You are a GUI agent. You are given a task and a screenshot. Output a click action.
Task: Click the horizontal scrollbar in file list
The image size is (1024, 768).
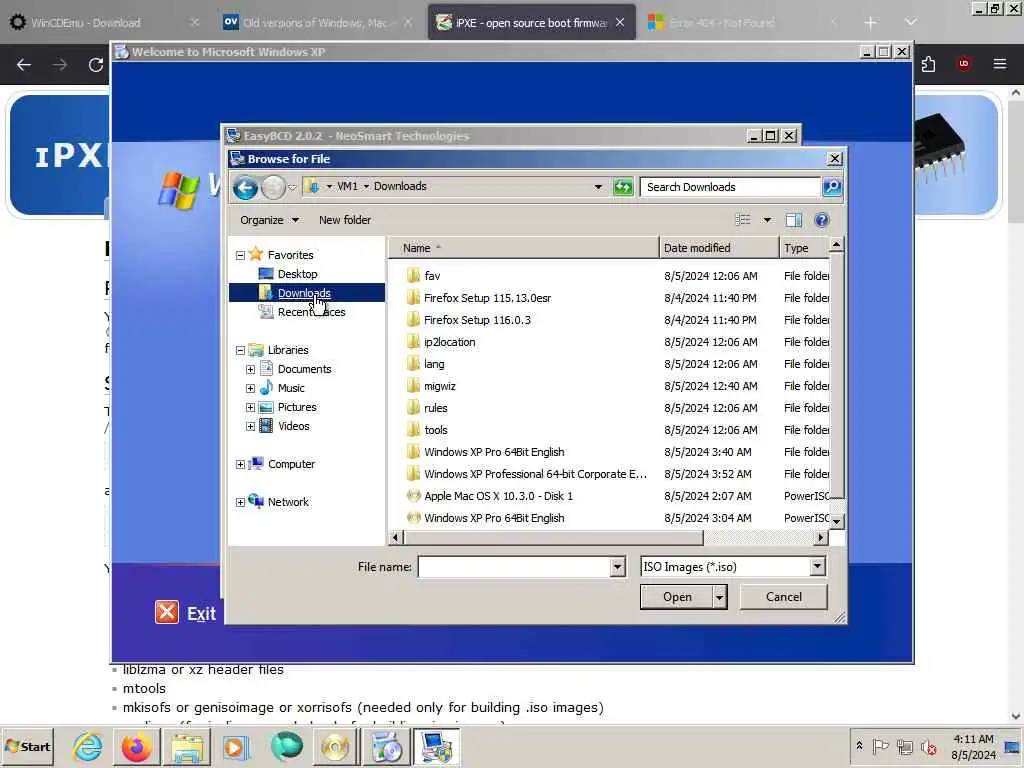point(553,538)
